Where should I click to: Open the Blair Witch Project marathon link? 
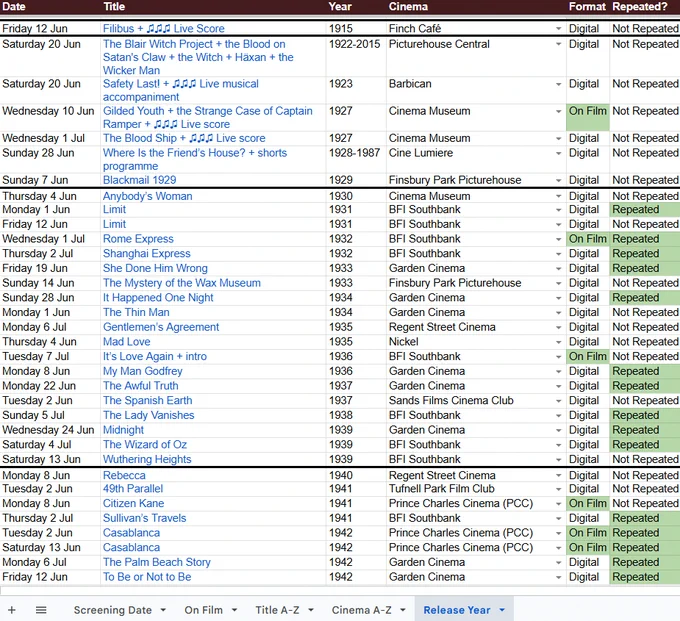pyautogui.click(x=198, y=57)
